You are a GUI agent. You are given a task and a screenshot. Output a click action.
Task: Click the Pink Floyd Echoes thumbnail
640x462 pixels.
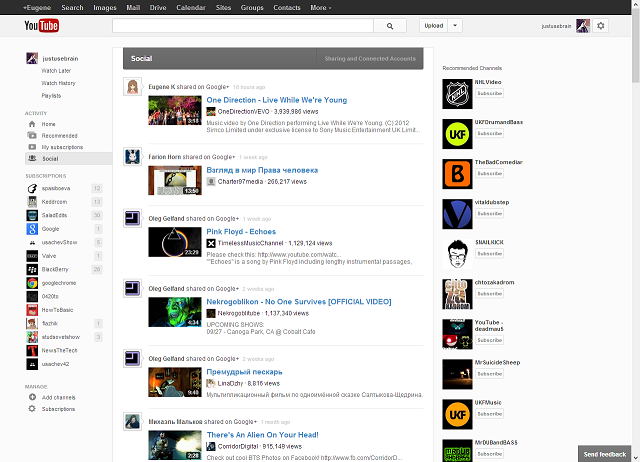click(175, 242)
